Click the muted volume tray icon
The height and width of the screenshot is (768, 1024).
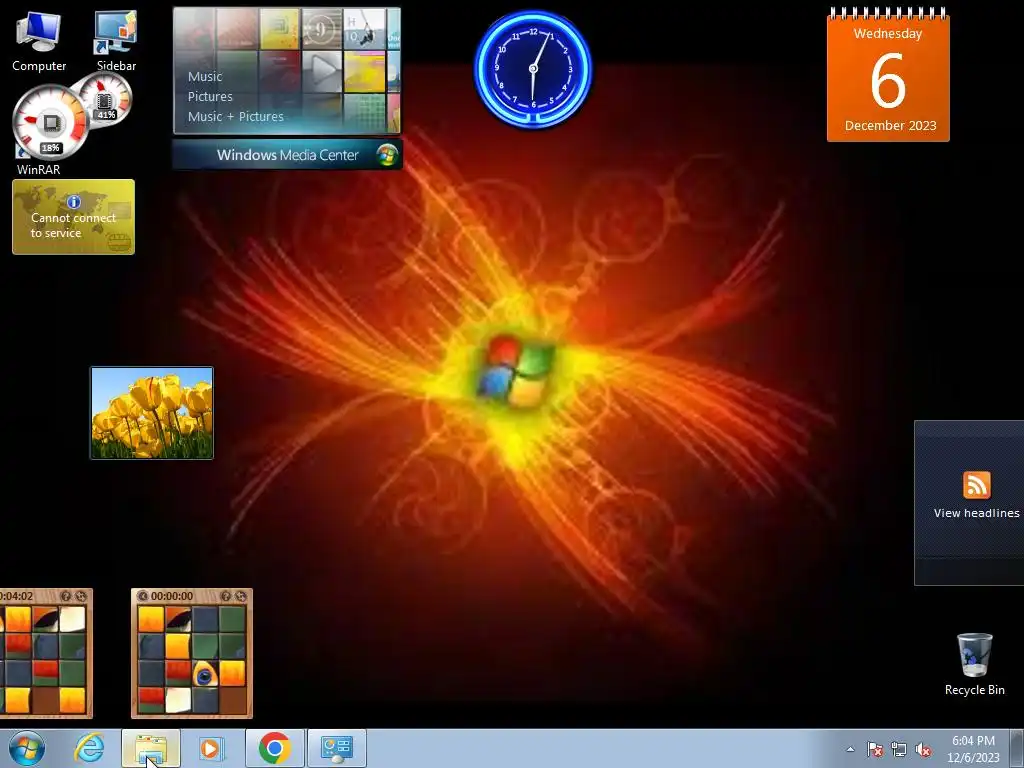point(923,750)
